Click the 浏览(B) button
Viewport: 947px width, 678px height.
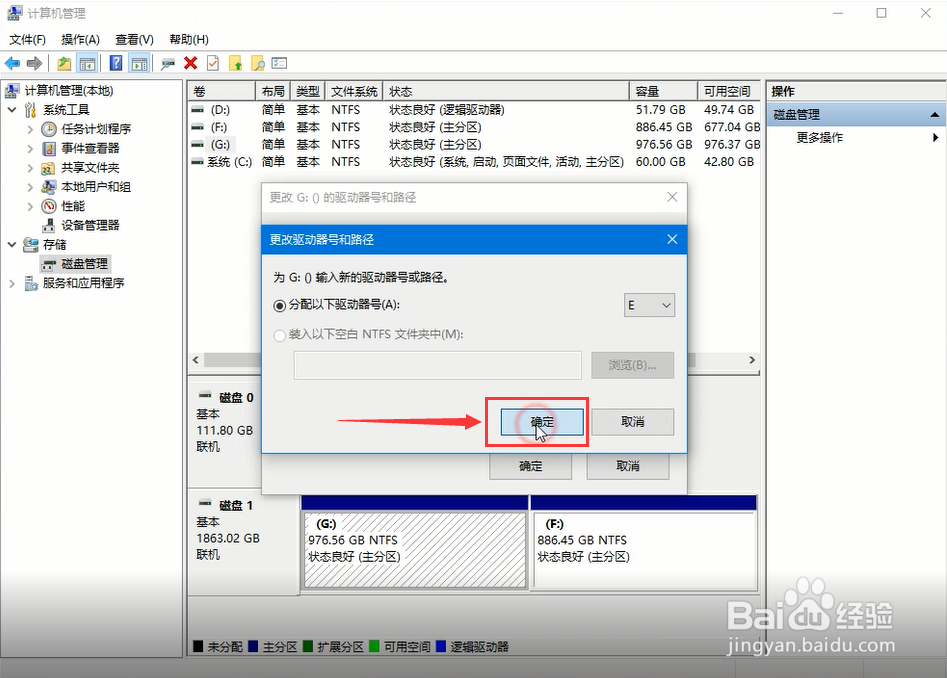(x=632, y=365)
